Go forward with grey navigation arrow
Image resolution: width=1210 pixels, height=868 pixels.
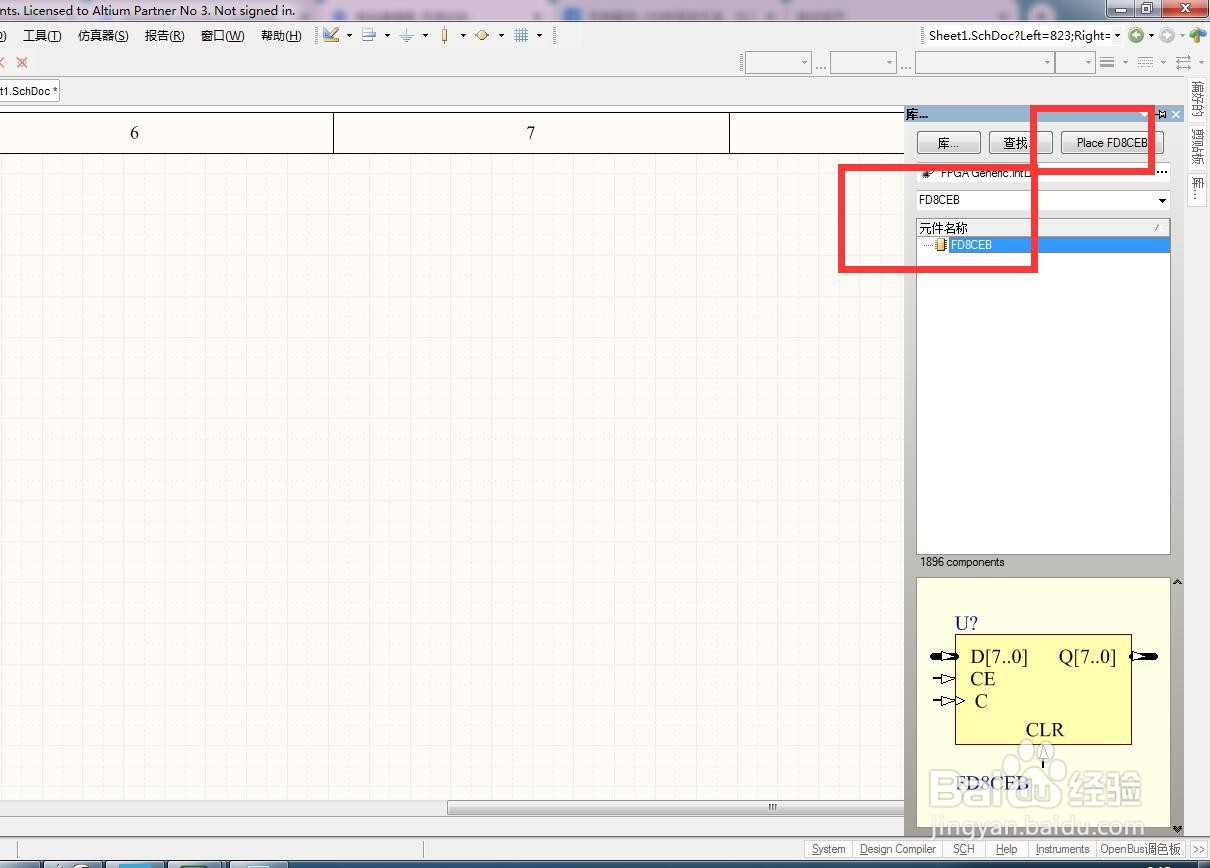[1167, 35]
